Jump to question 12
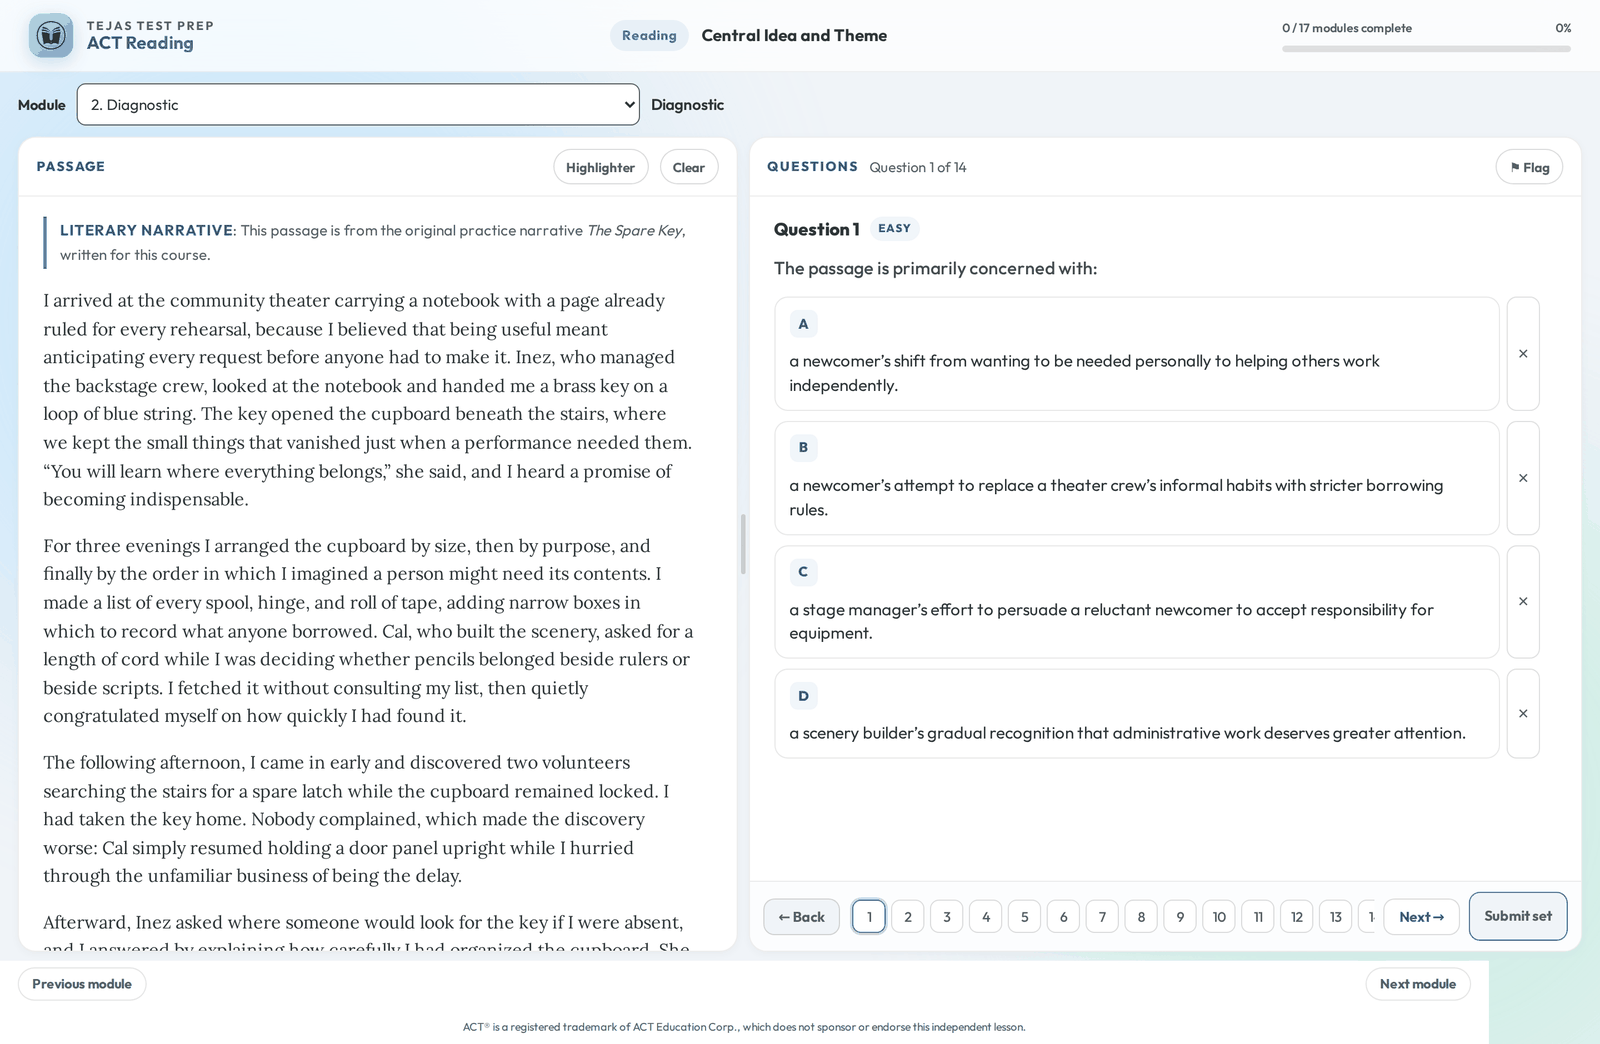Image resolution: width=1600 pixels, height=1044 pixels. [1297, 917]
